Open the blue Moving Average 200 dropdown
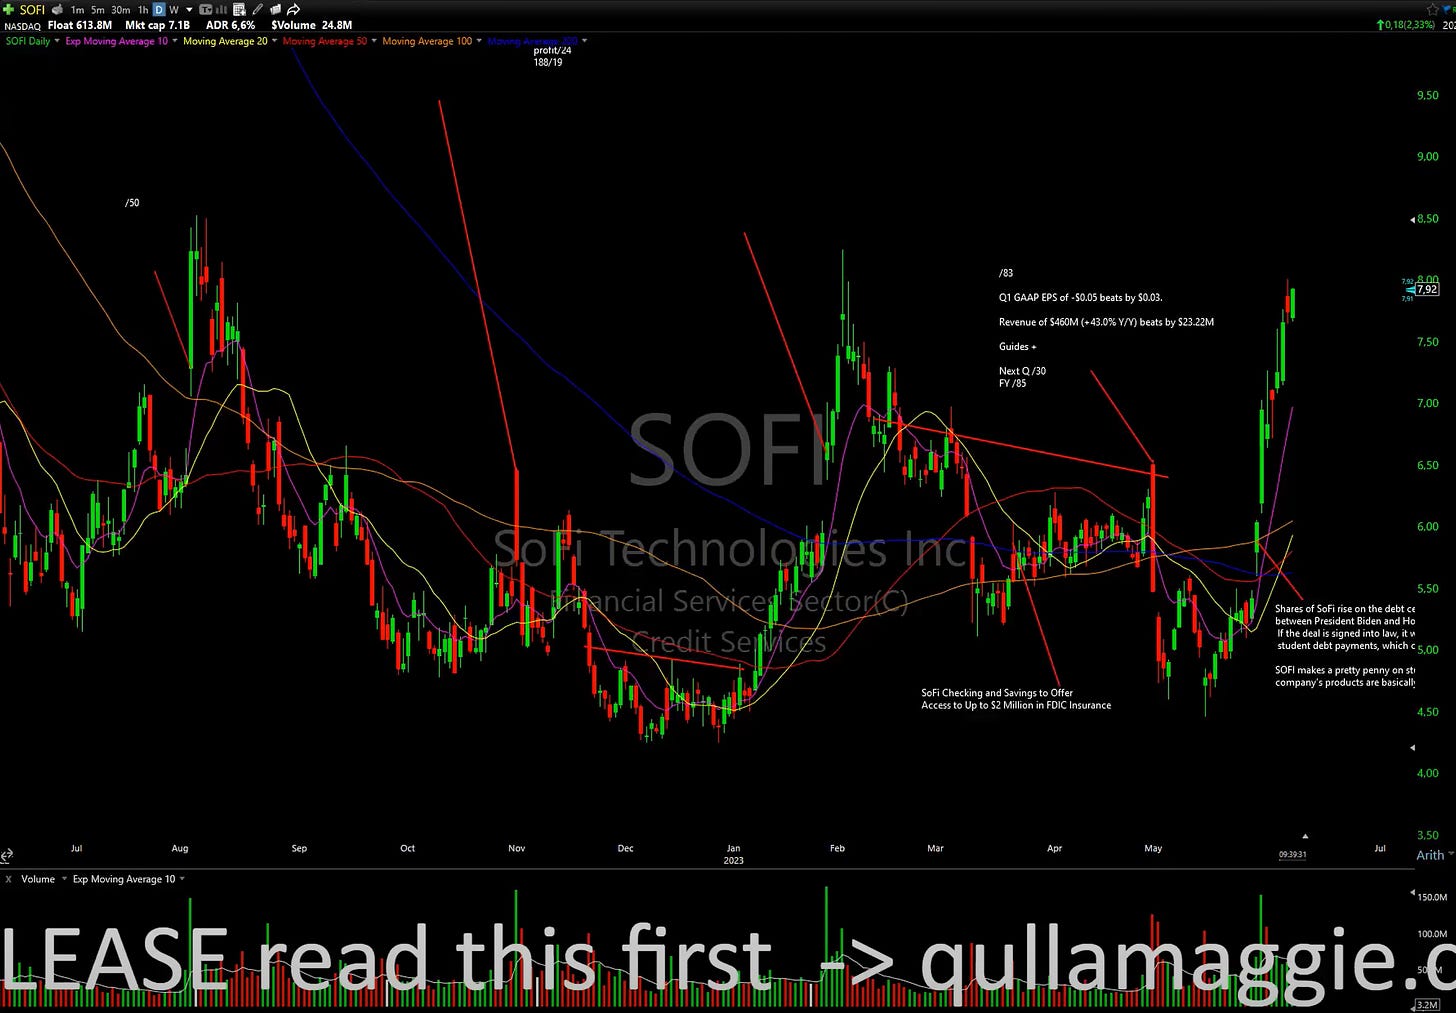 pos(585,41)
